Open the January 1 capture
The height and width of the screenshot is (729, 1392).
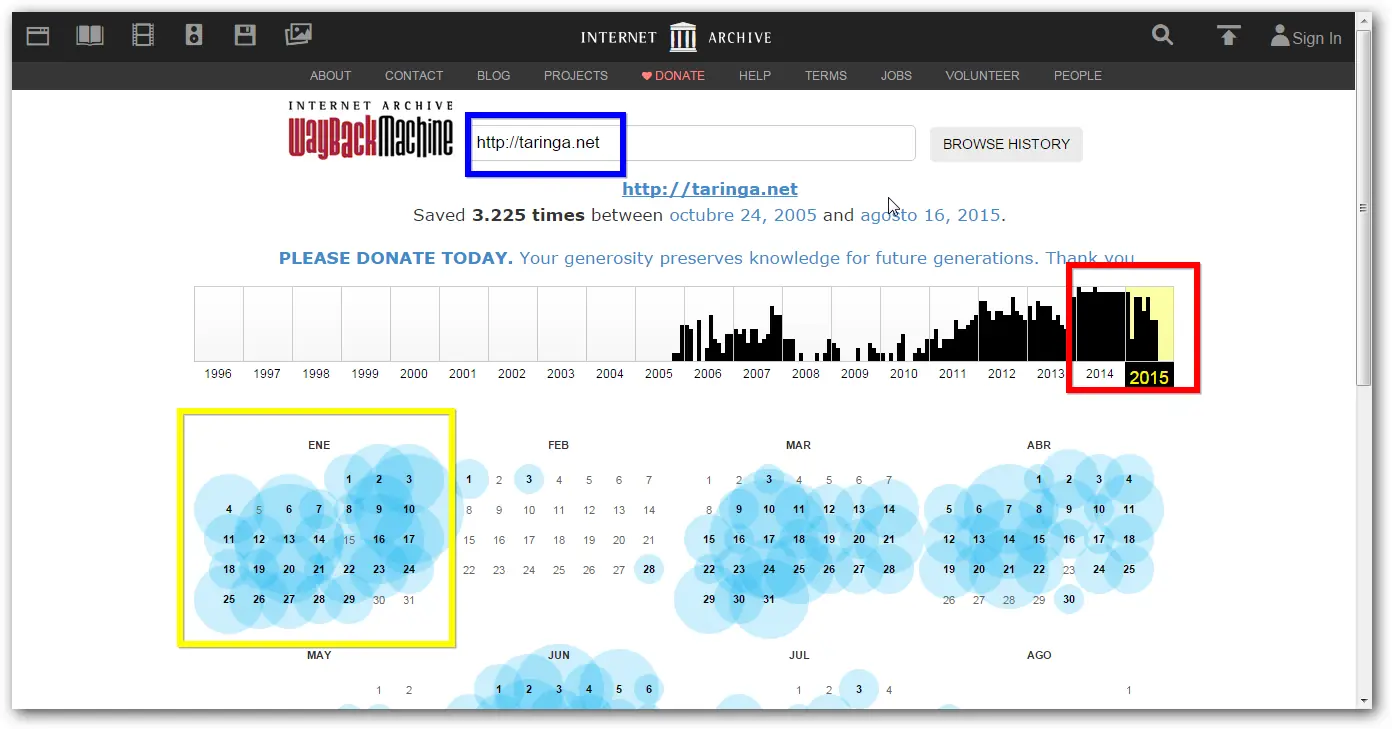pos(349,480)
